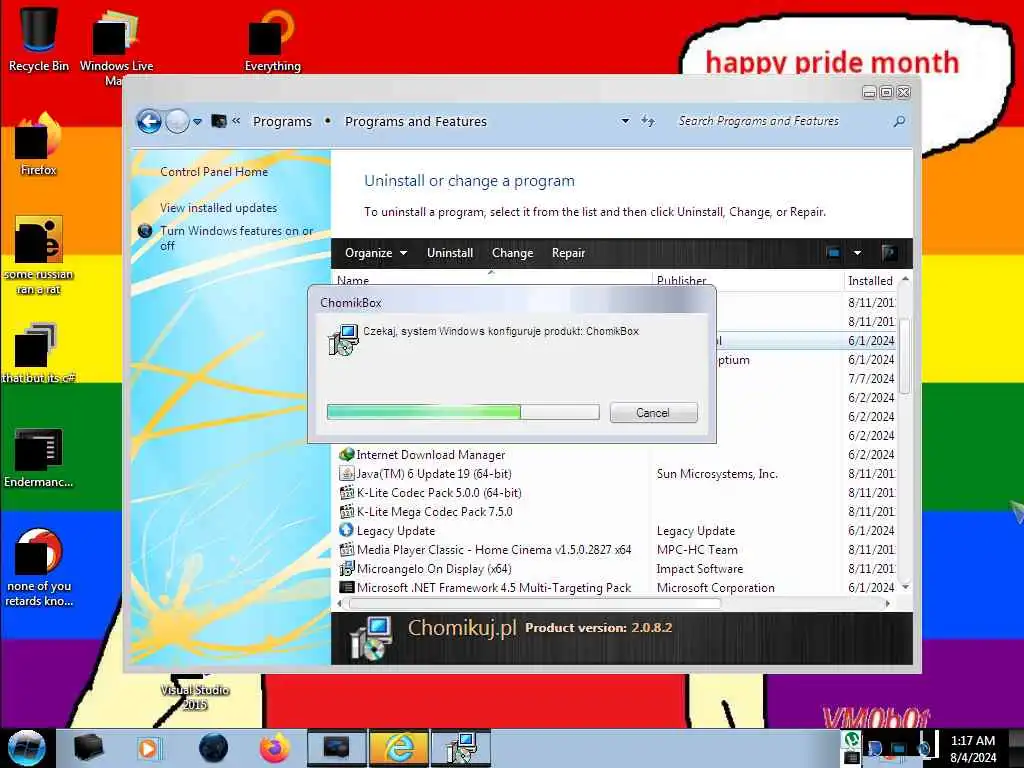
Task: Click Repair in the toolbar
Action: (x=568, y=253)
